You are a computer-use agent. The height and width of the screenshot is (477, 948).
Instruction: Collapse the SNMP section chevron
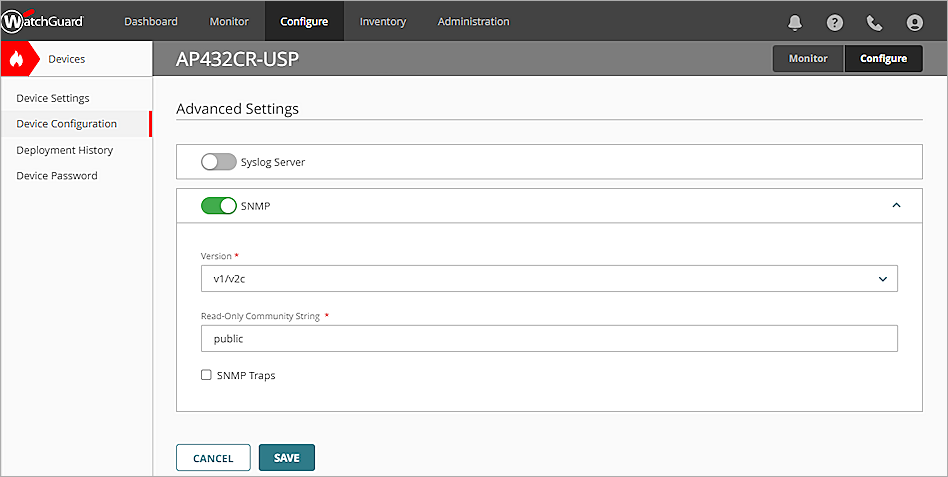point(896,206)
